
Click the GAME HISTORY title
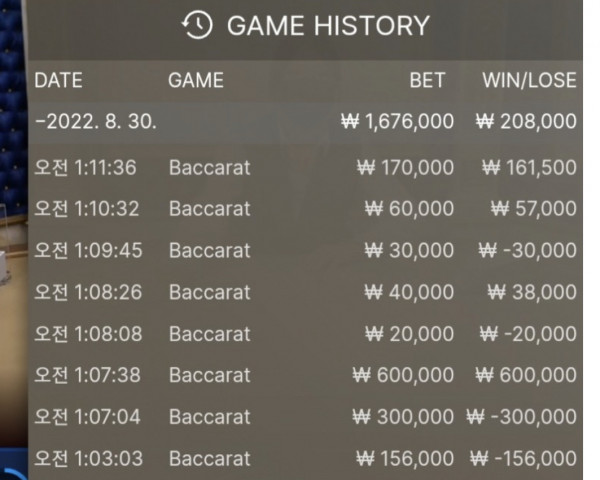328,26
